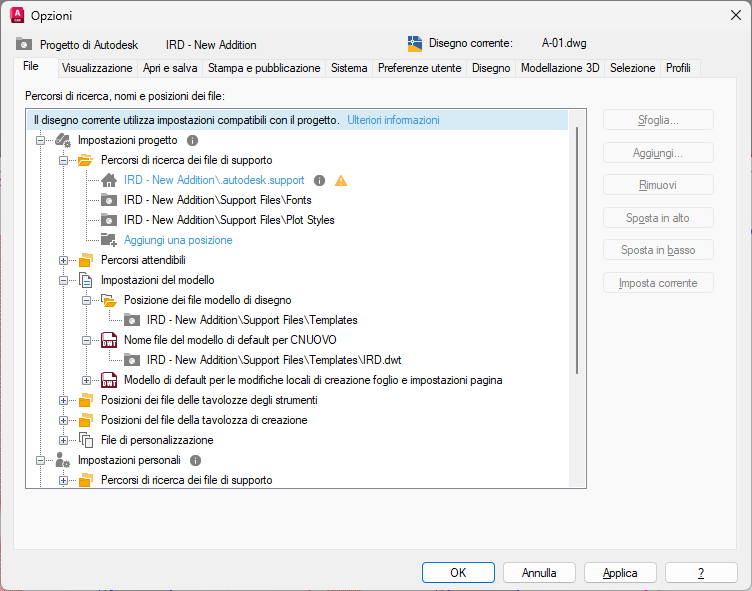The height and width of the screenshot is (591, 752).
Task: Switch to the Visualizzazione tab
Action: pyautogui.click(x=96, y=68)
